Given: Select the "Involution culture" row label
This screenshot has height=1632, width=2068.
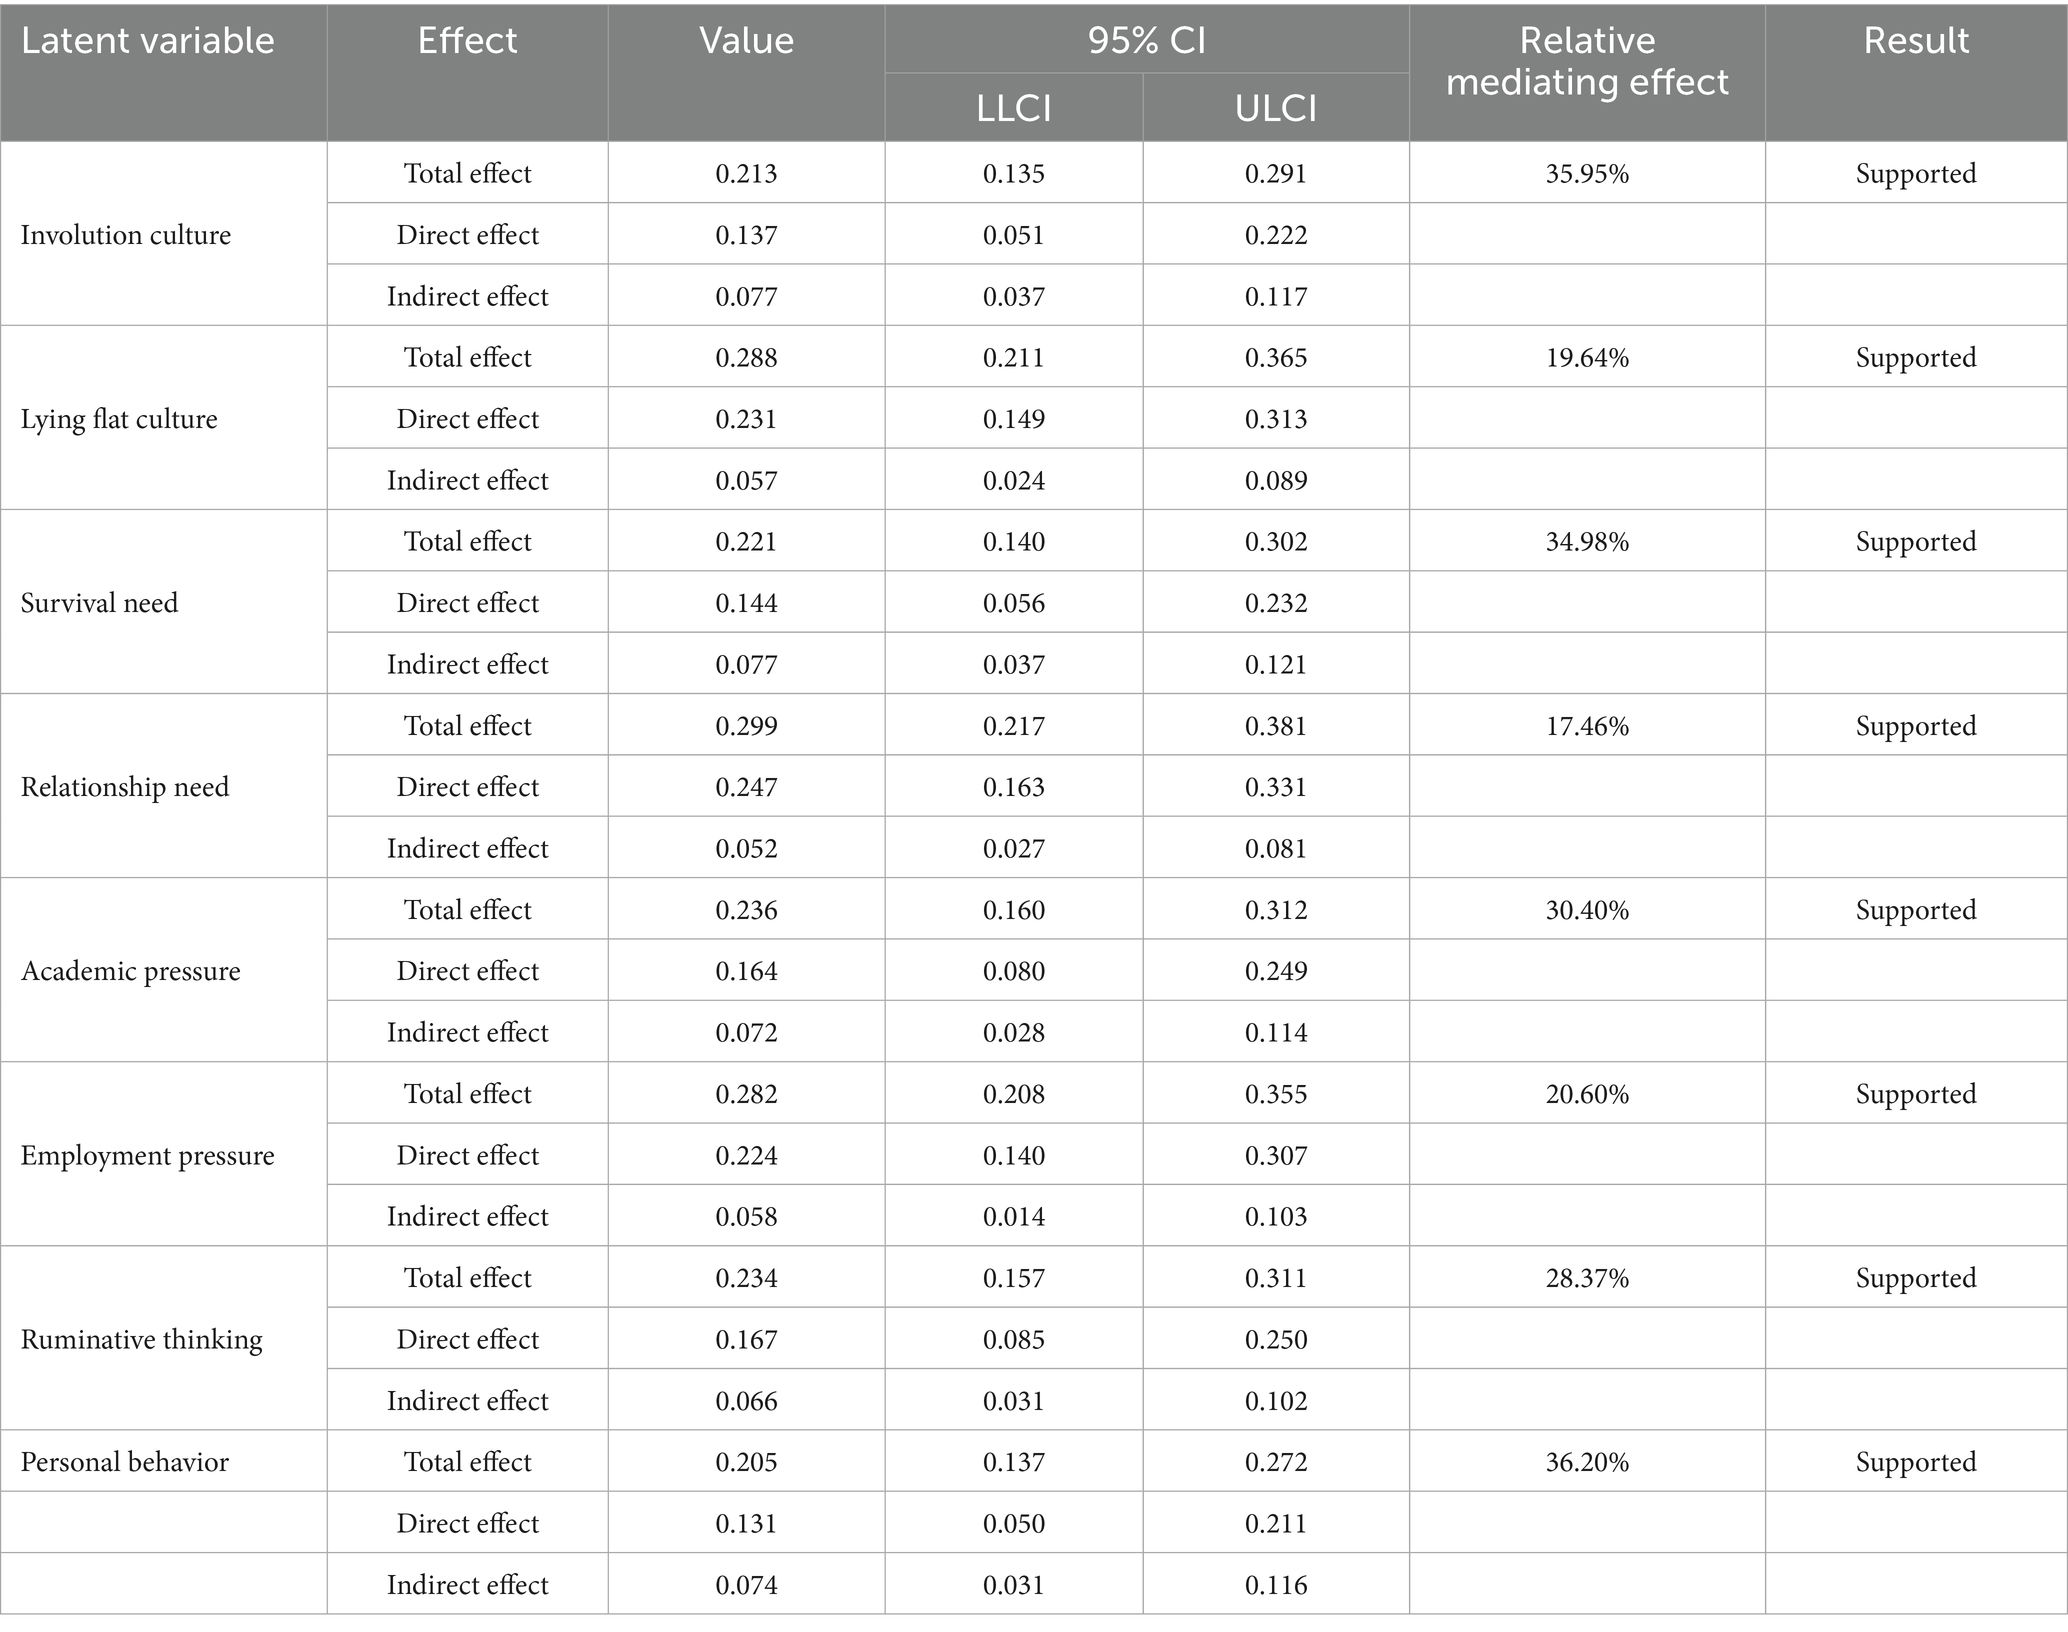Looking at the screenshot, I should click(x=126, y=235).
